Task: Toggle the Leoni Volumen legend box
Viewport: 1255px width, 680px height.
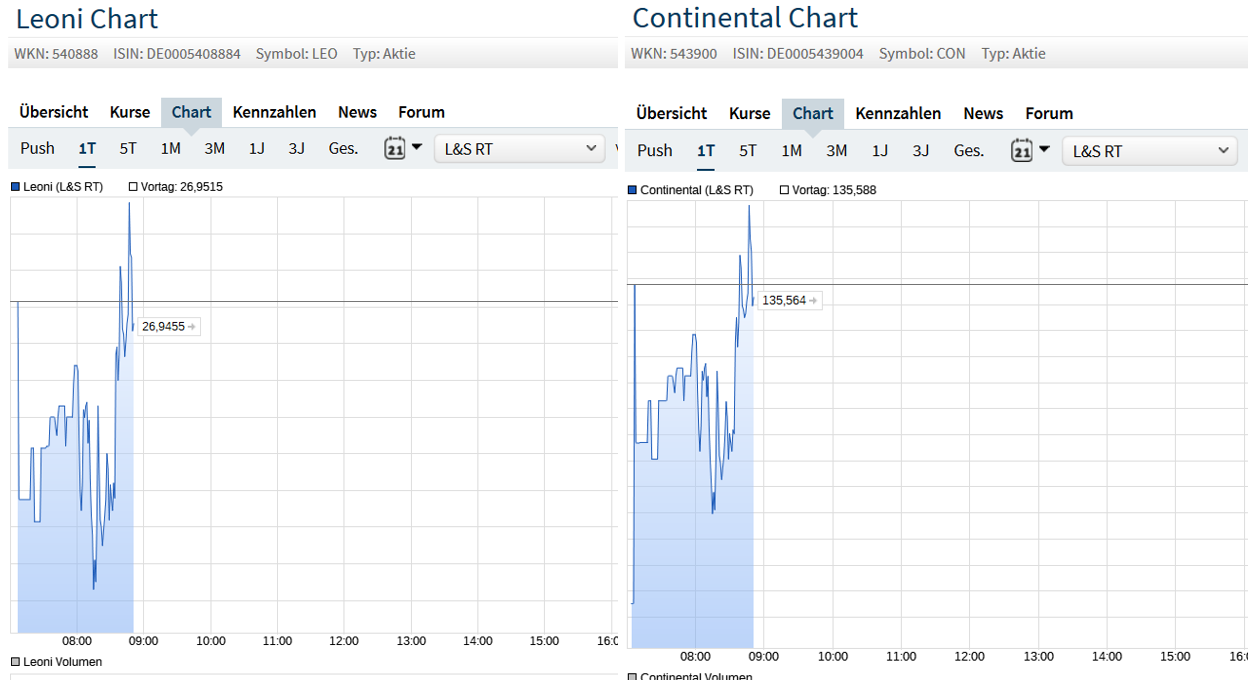Action: 16,662
